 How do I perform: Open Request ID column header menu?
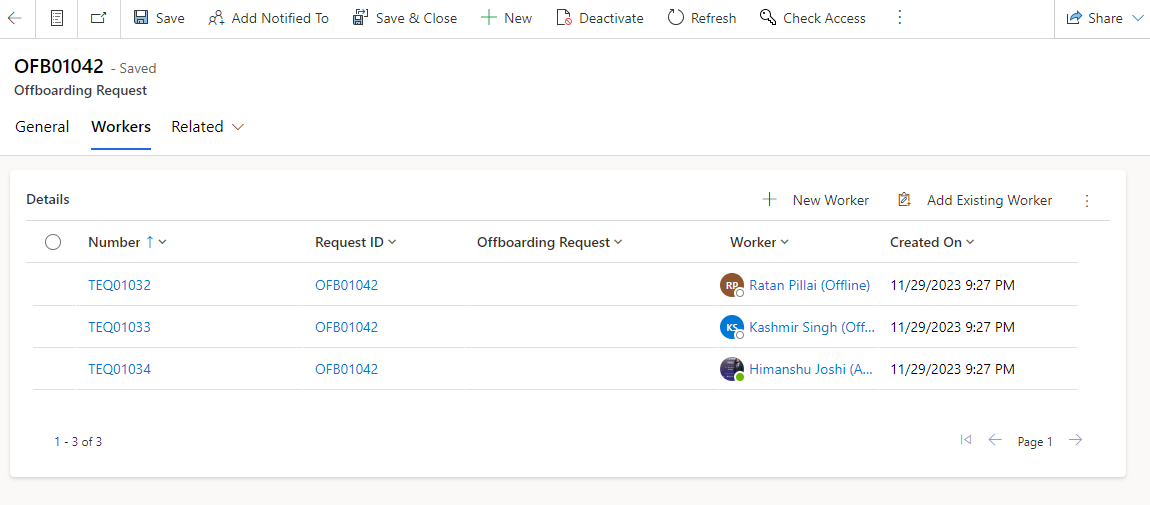(x=355, y=242)
